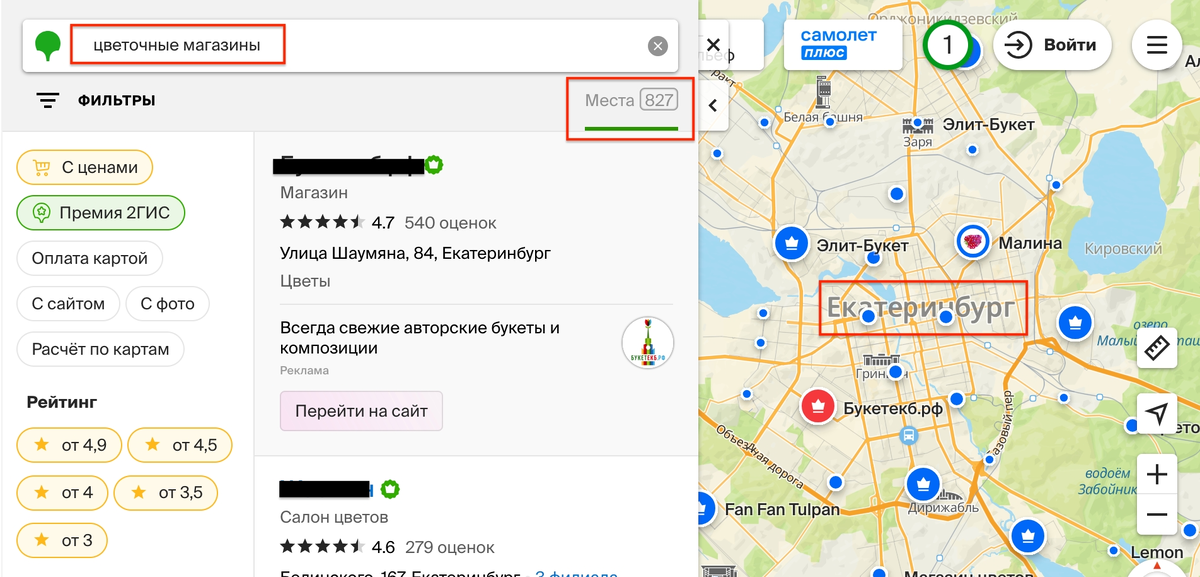Image resolution: width=1200 pixels, height=577 pixels.
Task: Click the verified green badge of first listing
Action: (434, 164)
